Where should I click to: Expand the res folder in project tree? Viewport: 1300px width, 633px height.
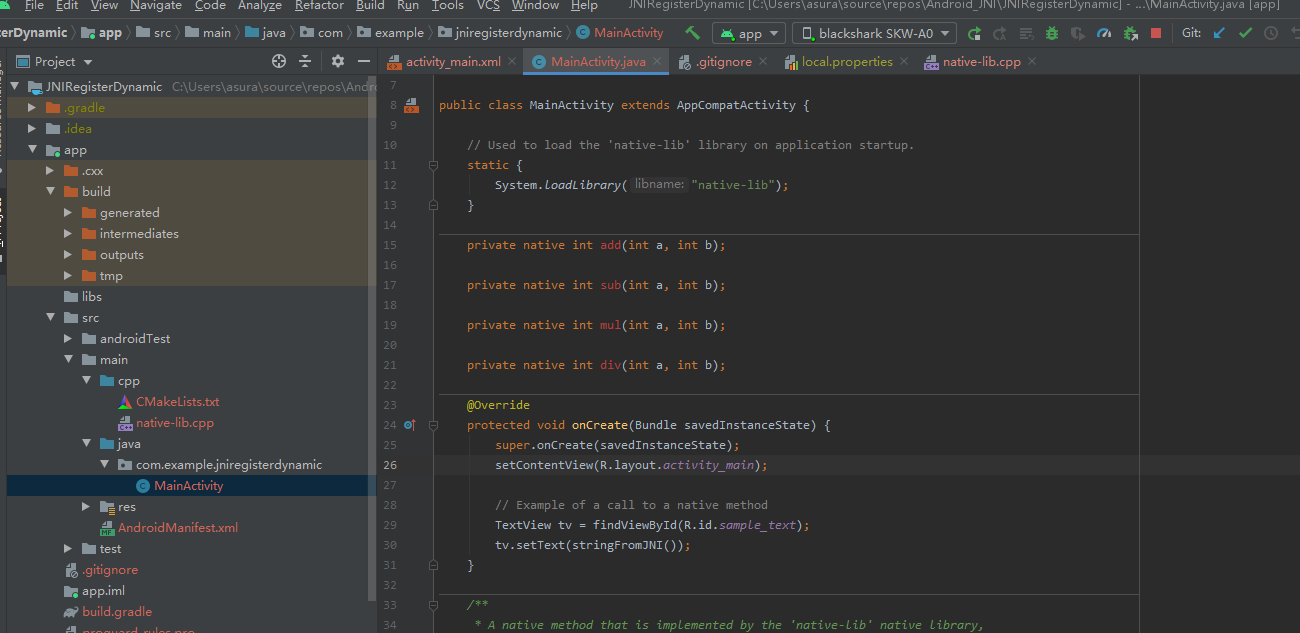click(86, 507)
